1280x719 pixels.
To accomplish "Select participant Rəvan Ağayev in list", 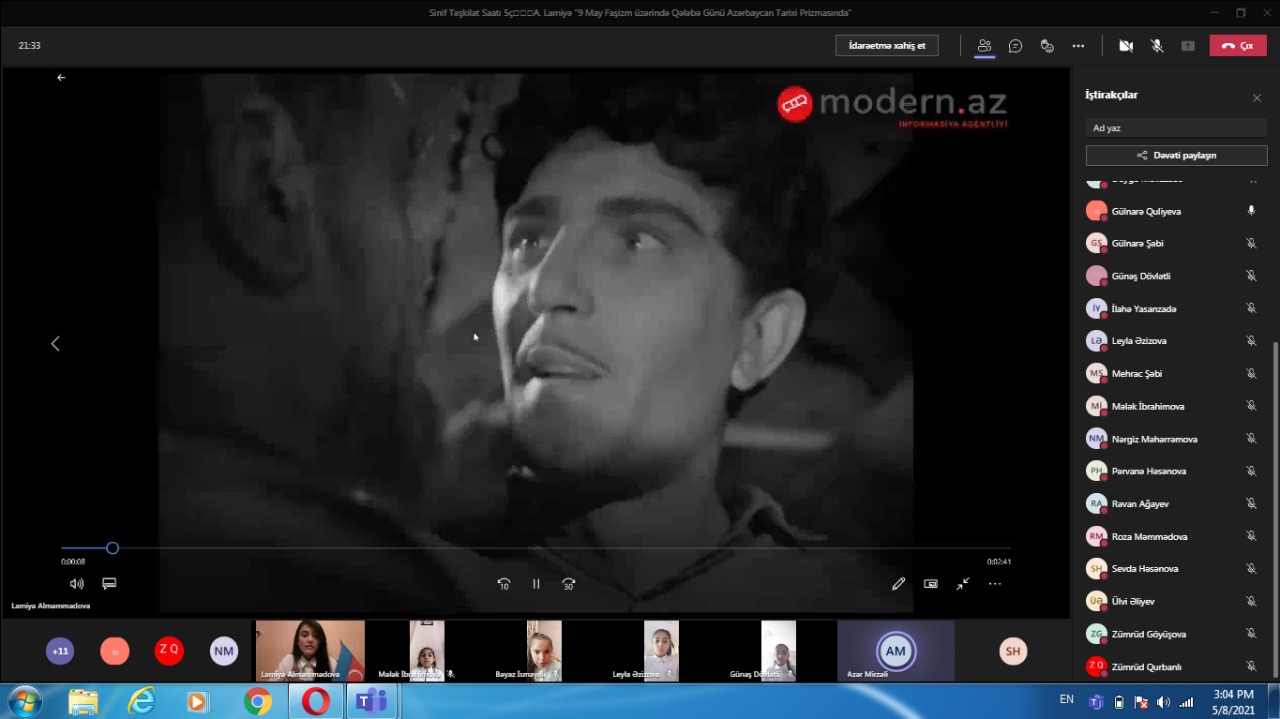I will pyautogui.click(x=1172, y=503).
